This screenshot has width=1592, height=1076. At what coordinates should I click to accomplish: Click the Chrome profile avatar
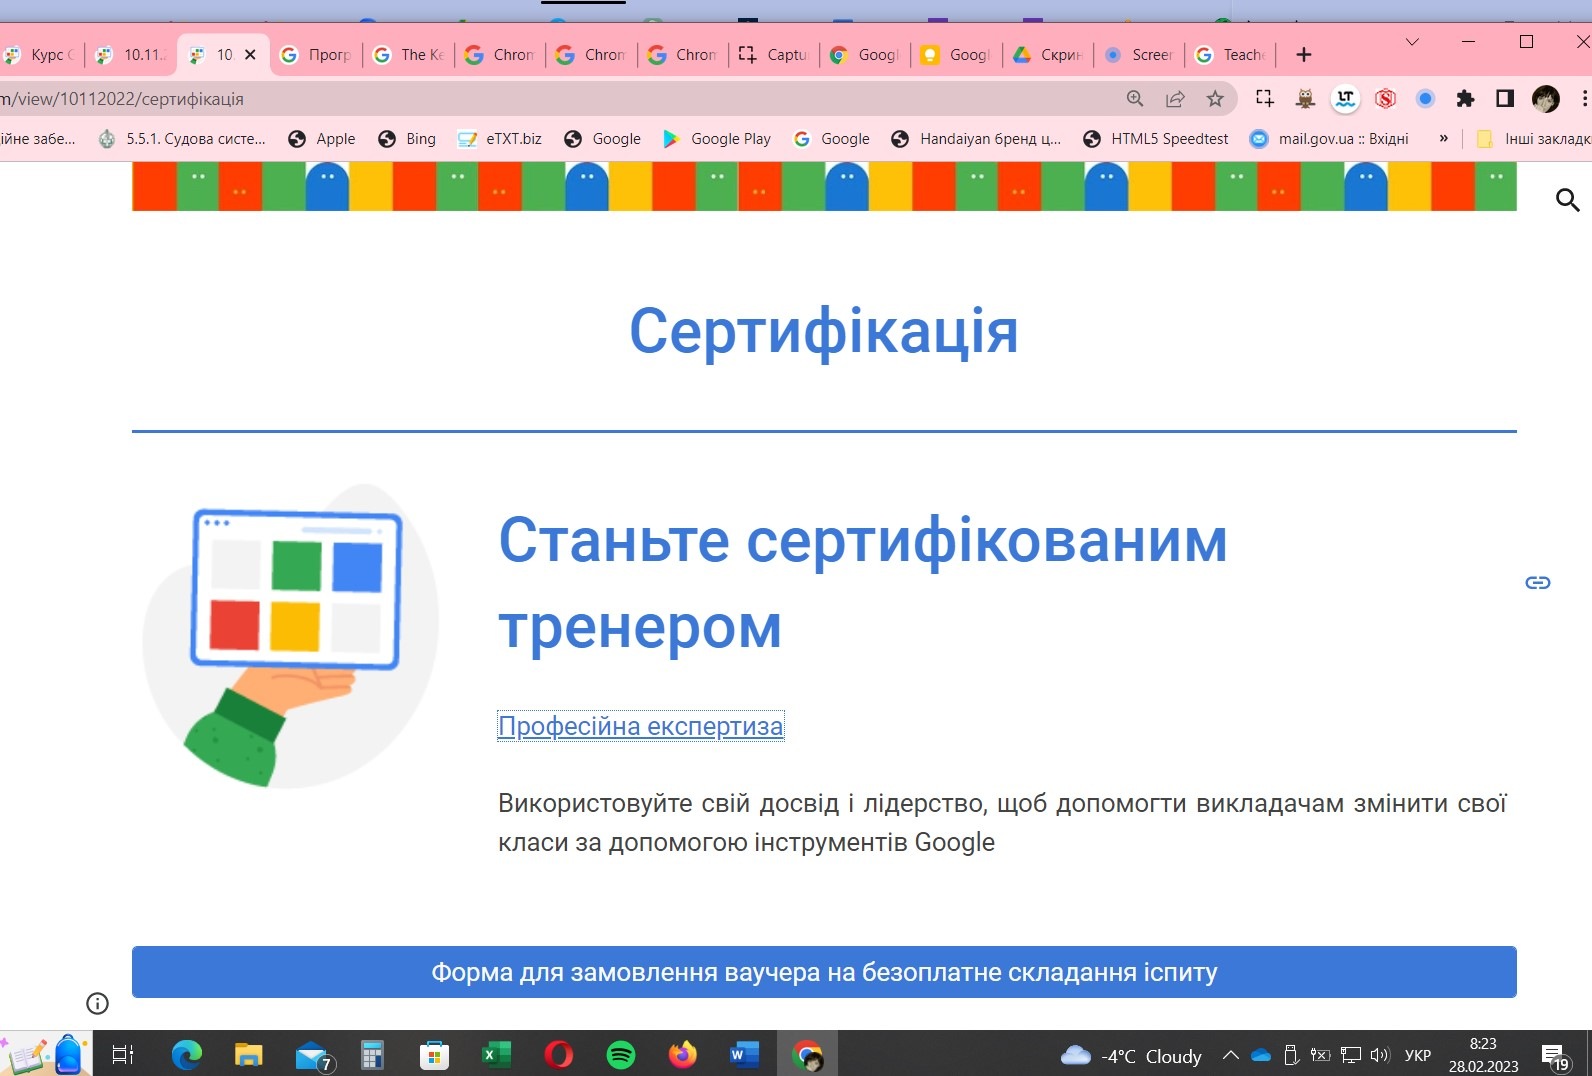tap(1546, 98)
